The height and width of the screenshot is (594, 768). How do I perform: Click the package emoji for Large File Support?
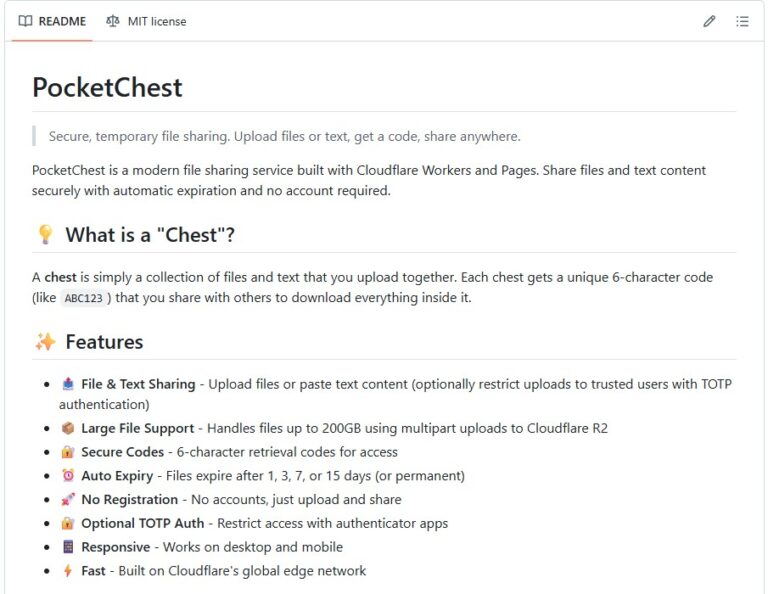68,428
